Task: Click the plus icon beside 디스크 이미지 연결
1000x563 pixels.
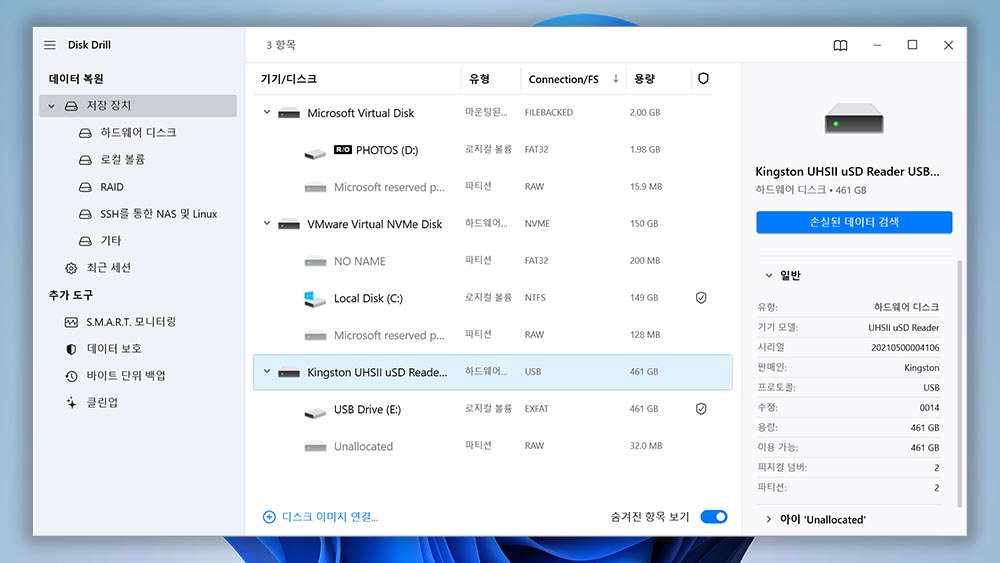Action: [x=269, y=516]
